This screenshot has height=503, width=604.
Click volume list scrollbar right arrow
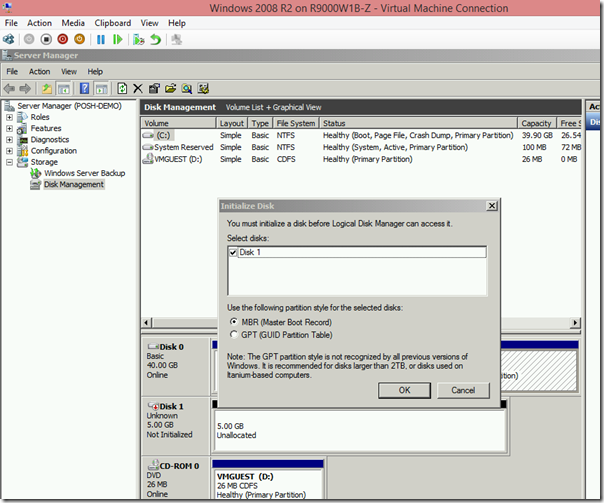tap(575, 322)
